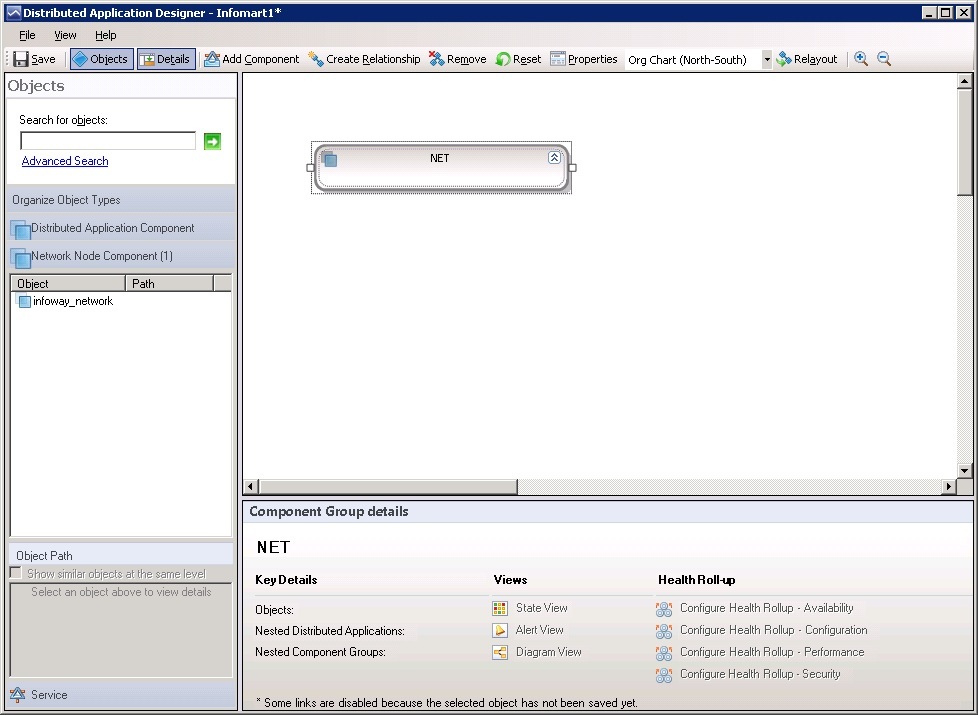Click the Path column header

coord(169,283)
